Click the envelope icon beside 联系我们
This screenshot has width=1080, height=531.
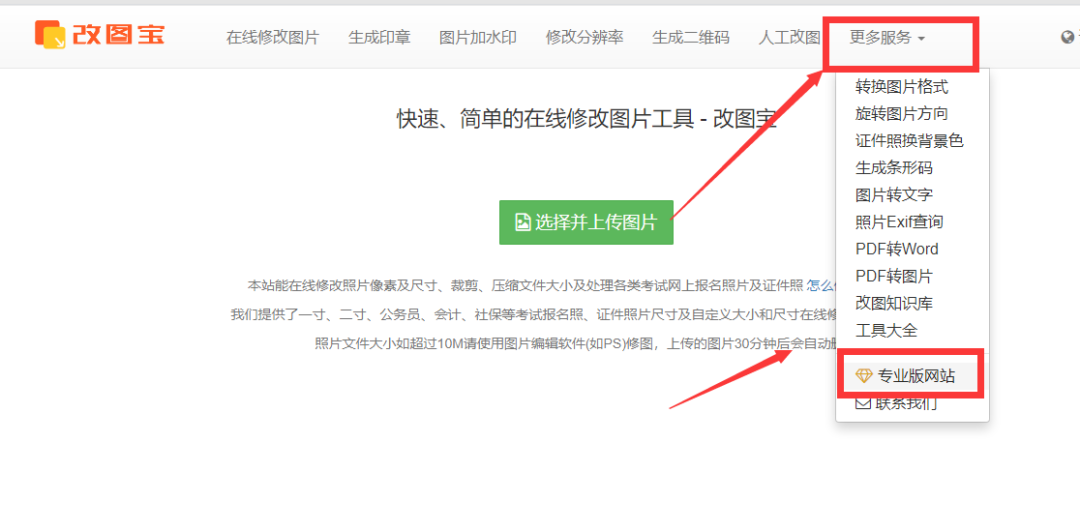863,404
